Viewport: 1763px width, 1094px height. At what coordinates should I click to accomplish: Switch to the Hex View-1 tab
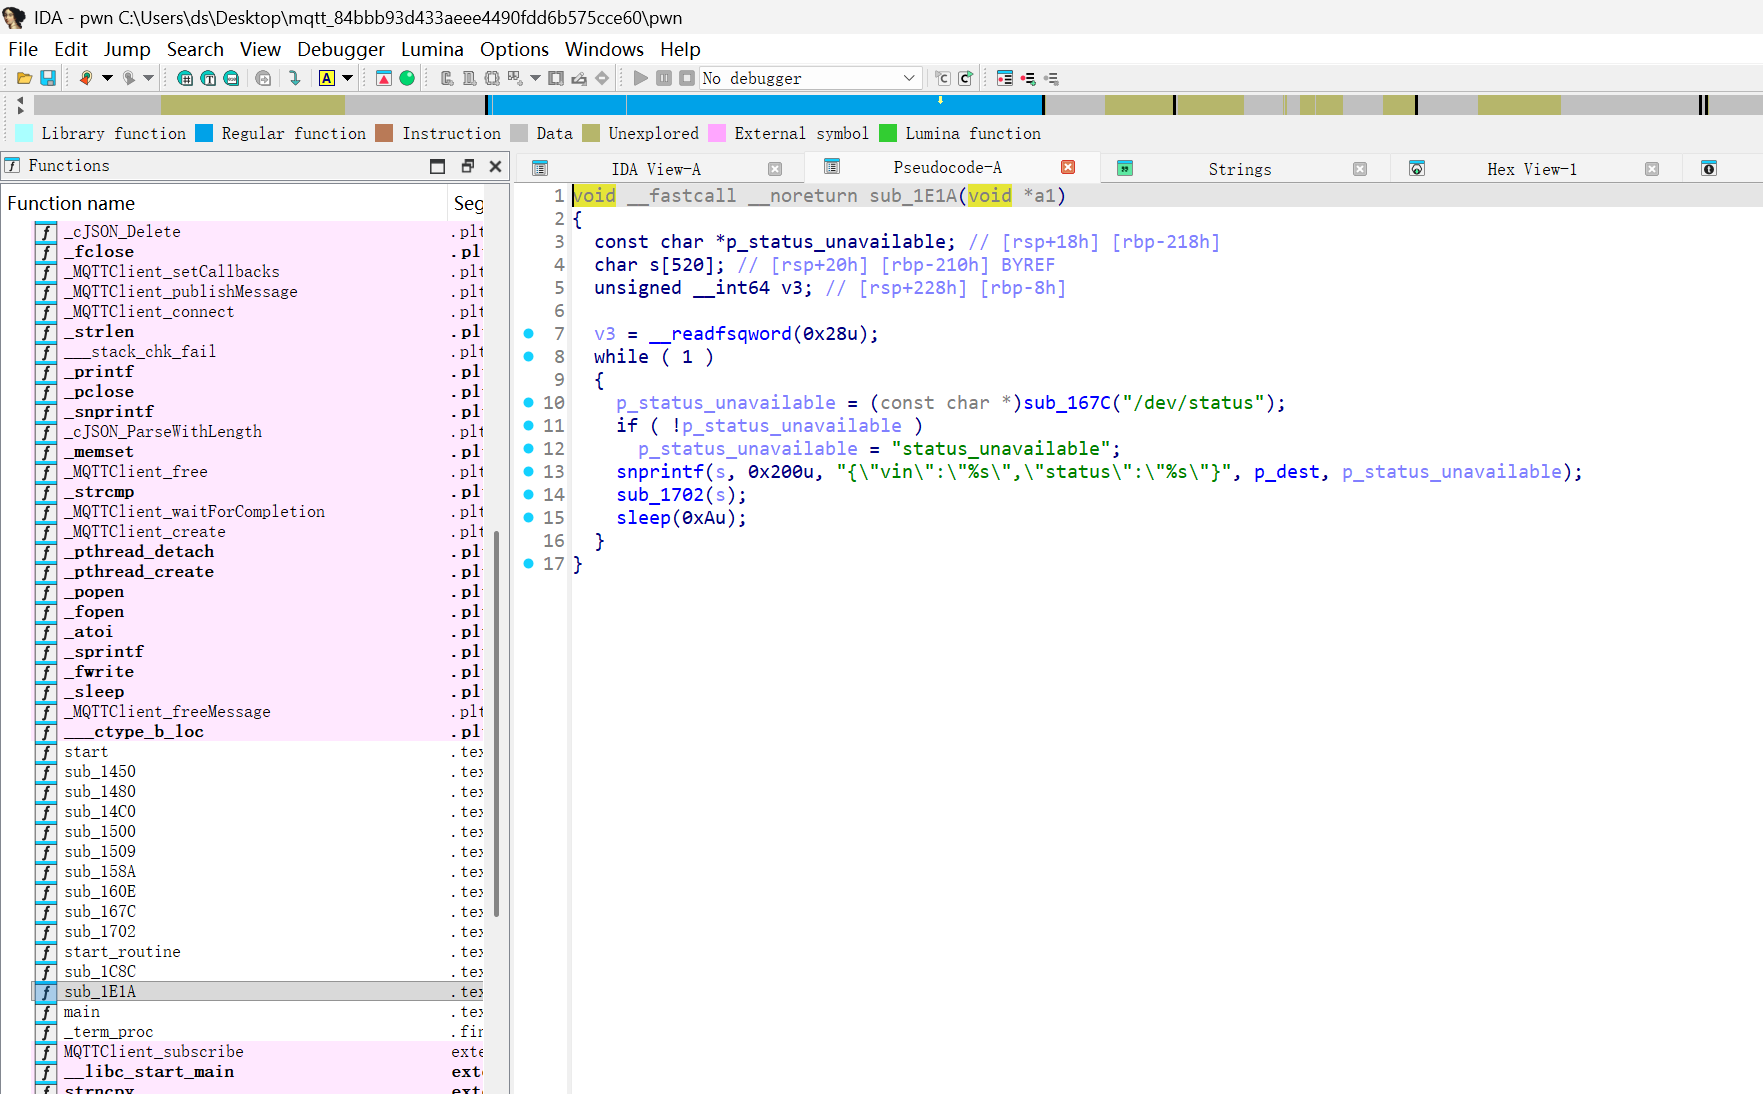pos(1531,169)
